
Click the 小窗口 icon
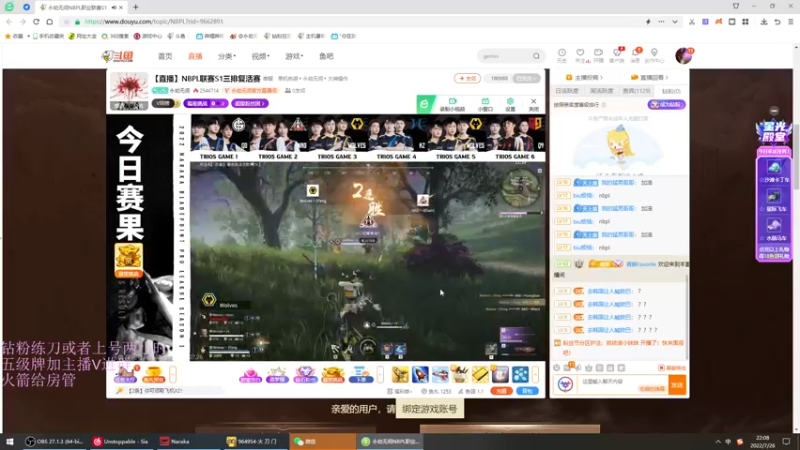point(485,105)
